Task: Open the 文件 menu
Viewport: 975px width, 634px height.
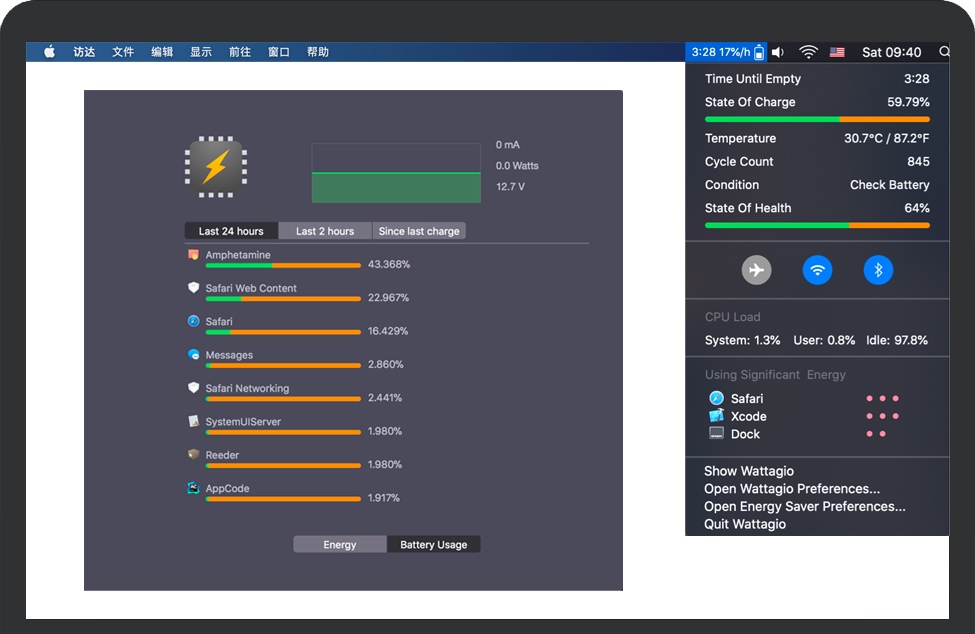Action: (x=122, y=51)
